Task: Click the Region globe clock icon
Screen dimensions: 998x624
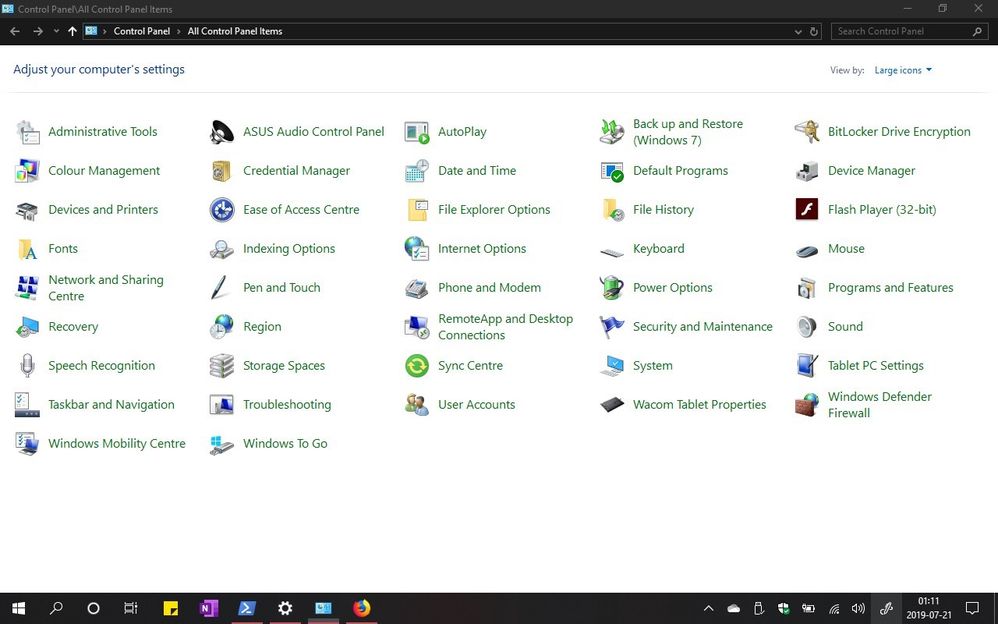Action: (222, 327)
